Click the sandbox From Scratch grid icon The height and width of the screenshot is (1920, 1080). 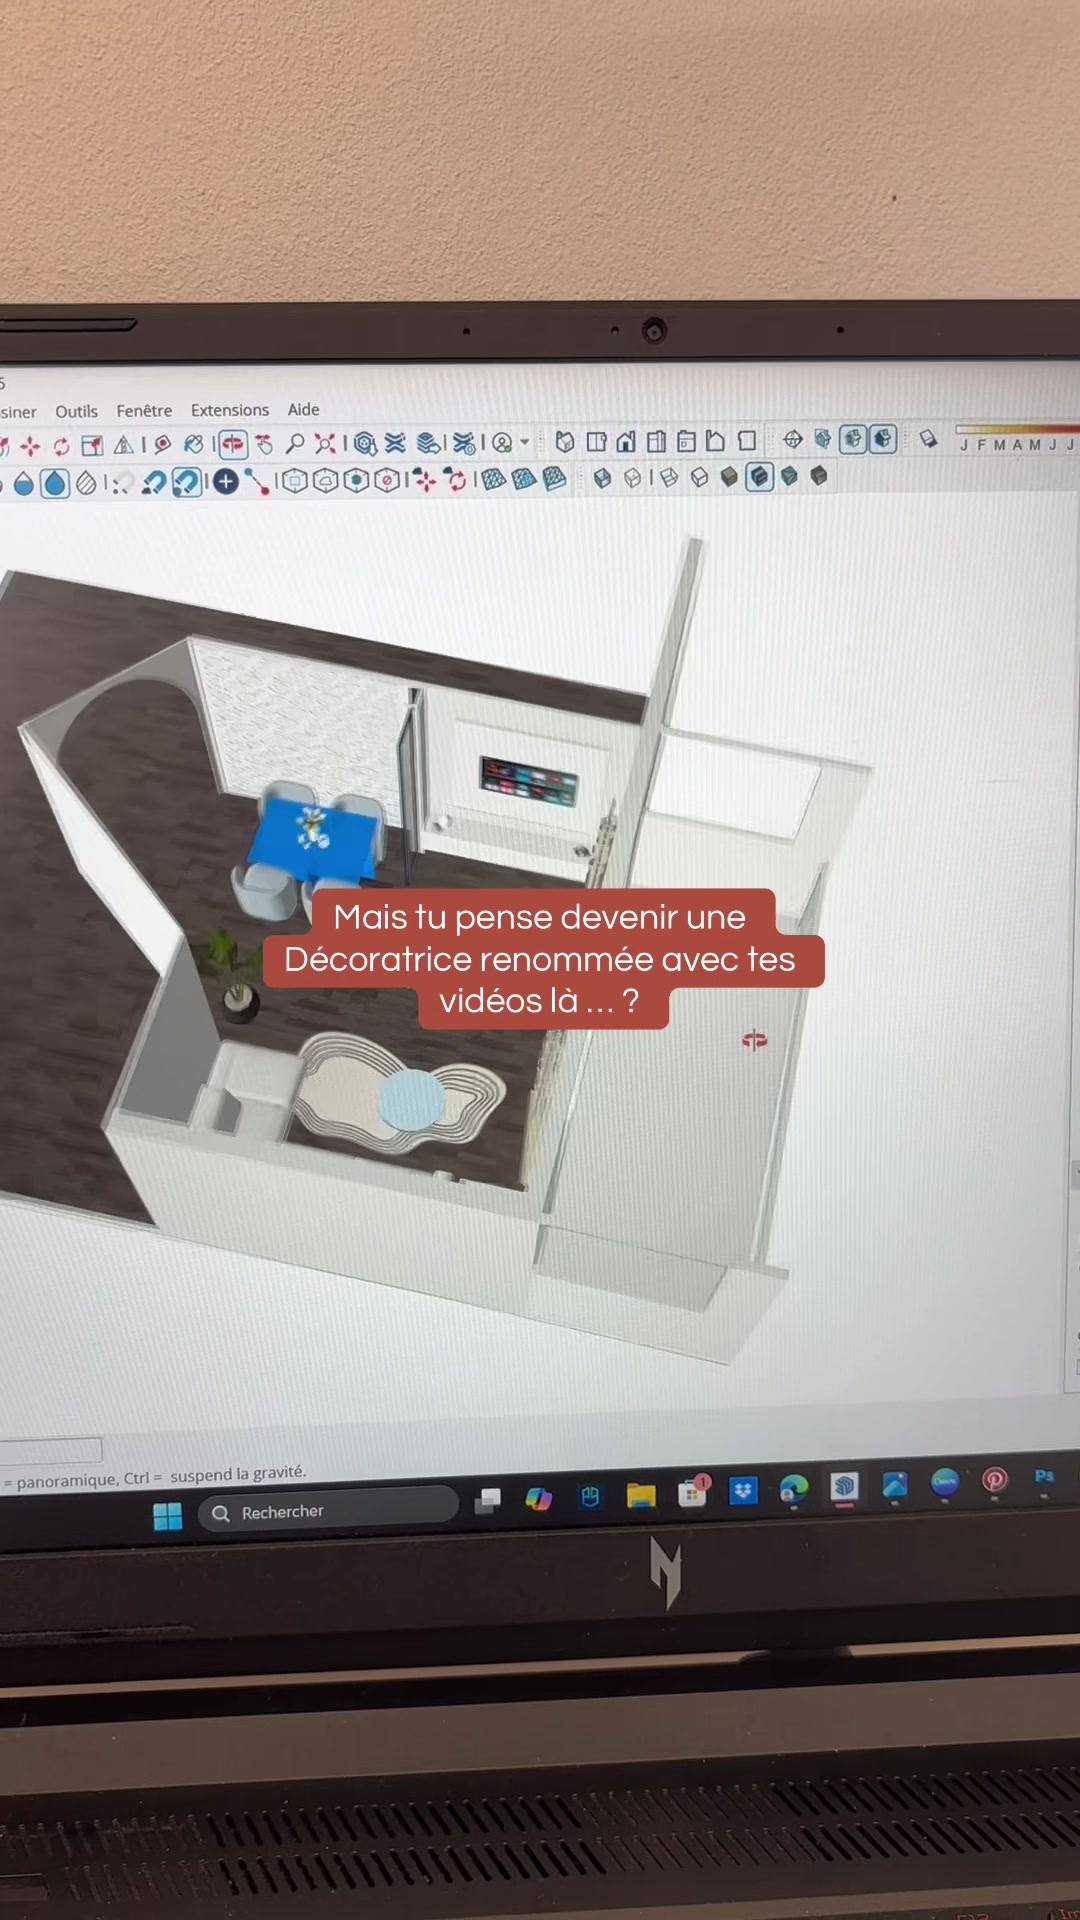click(x=524, y=479)
